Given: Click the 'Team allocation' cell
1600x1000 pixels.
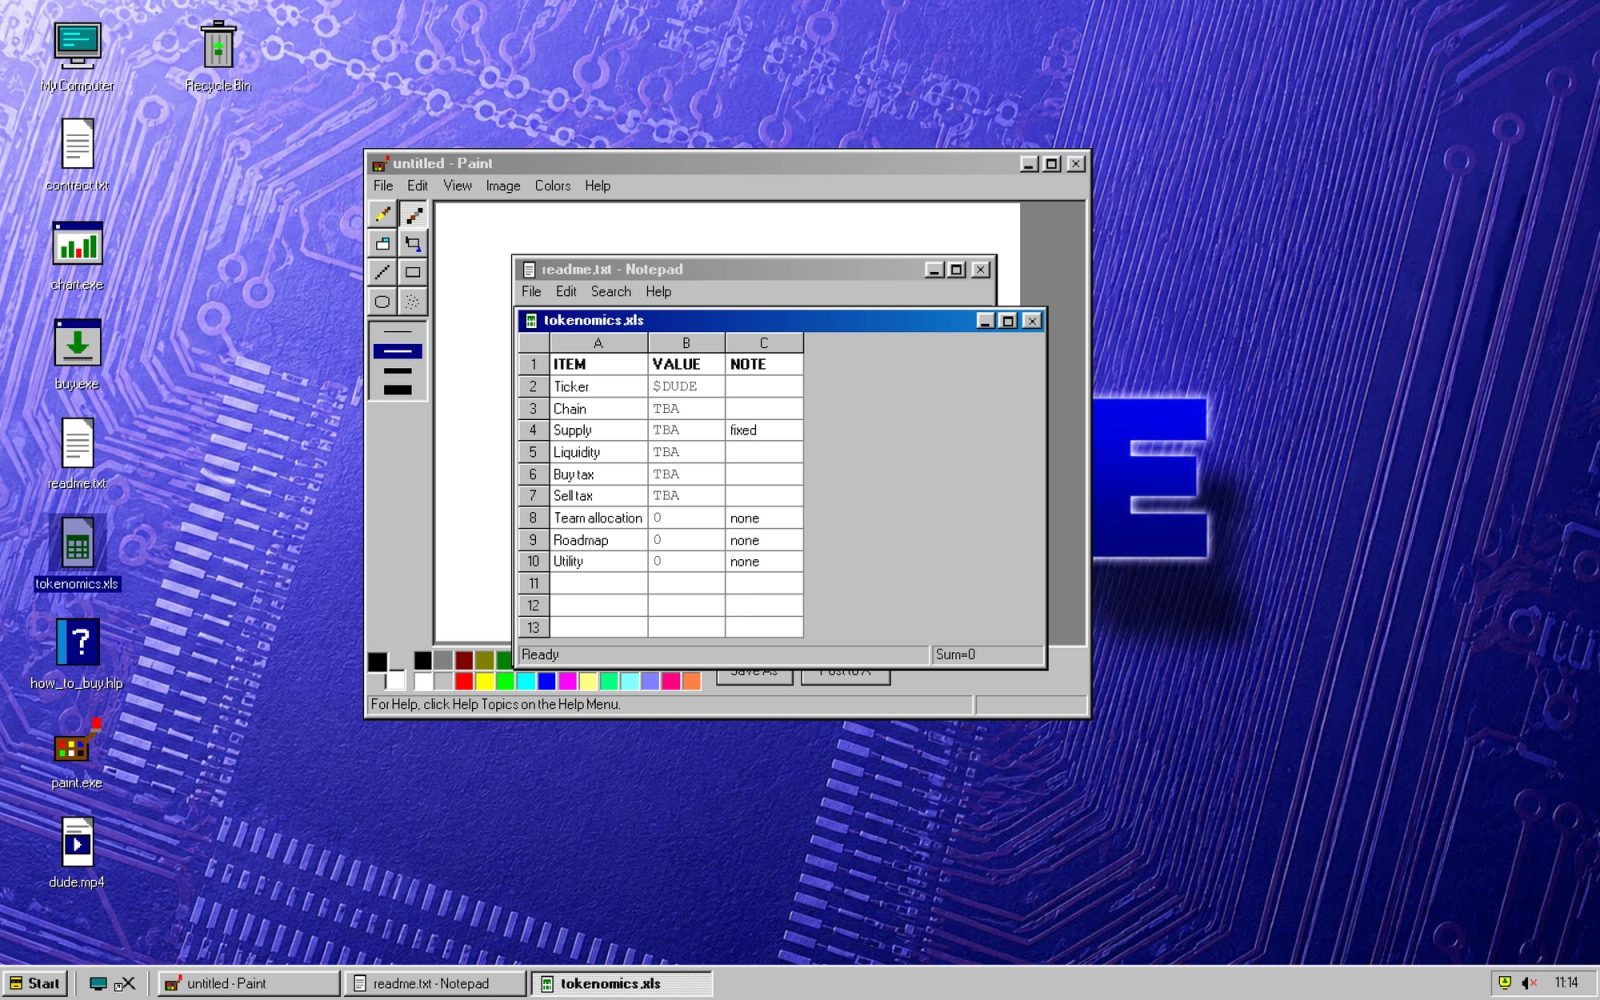Looking at the screenshot, I should pos(598,518).
